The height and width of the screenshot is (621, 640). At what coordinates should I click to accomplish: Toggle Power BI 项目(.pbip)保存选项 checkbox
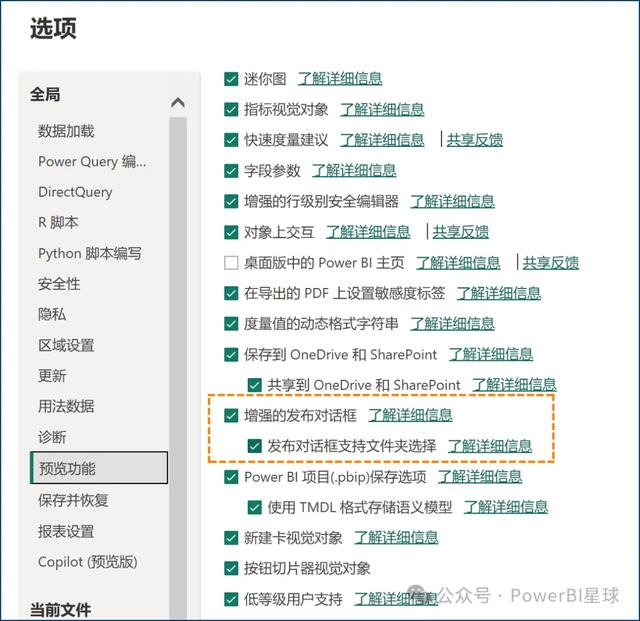click(231, 477)
